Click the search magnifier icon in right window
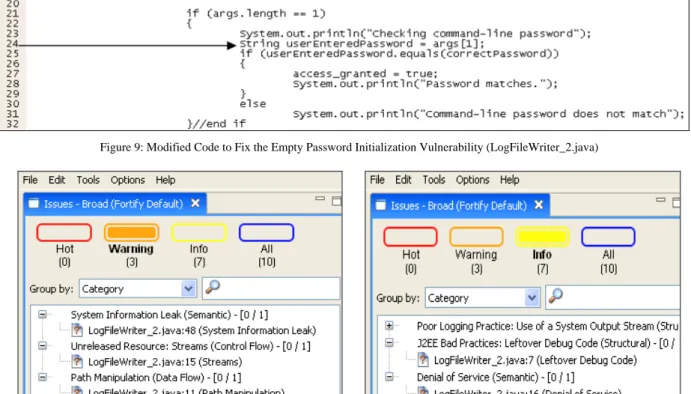 (x=556, y=296)
